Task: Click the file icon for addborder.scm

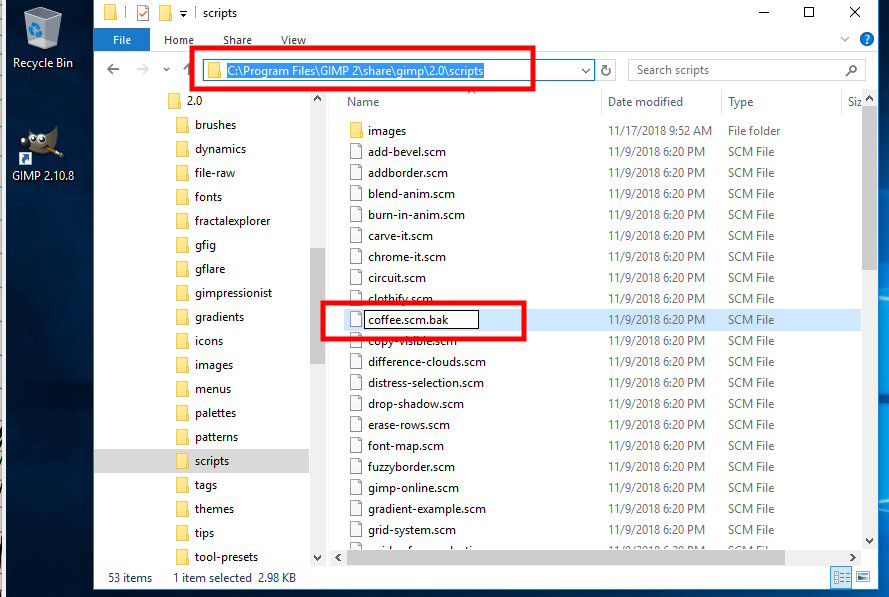Action: 356,172
